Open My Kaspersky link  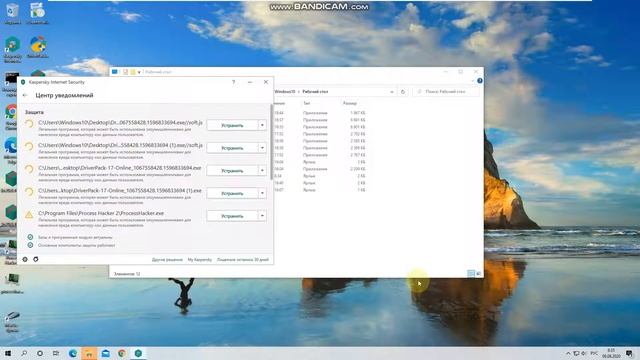click(200, 260)
